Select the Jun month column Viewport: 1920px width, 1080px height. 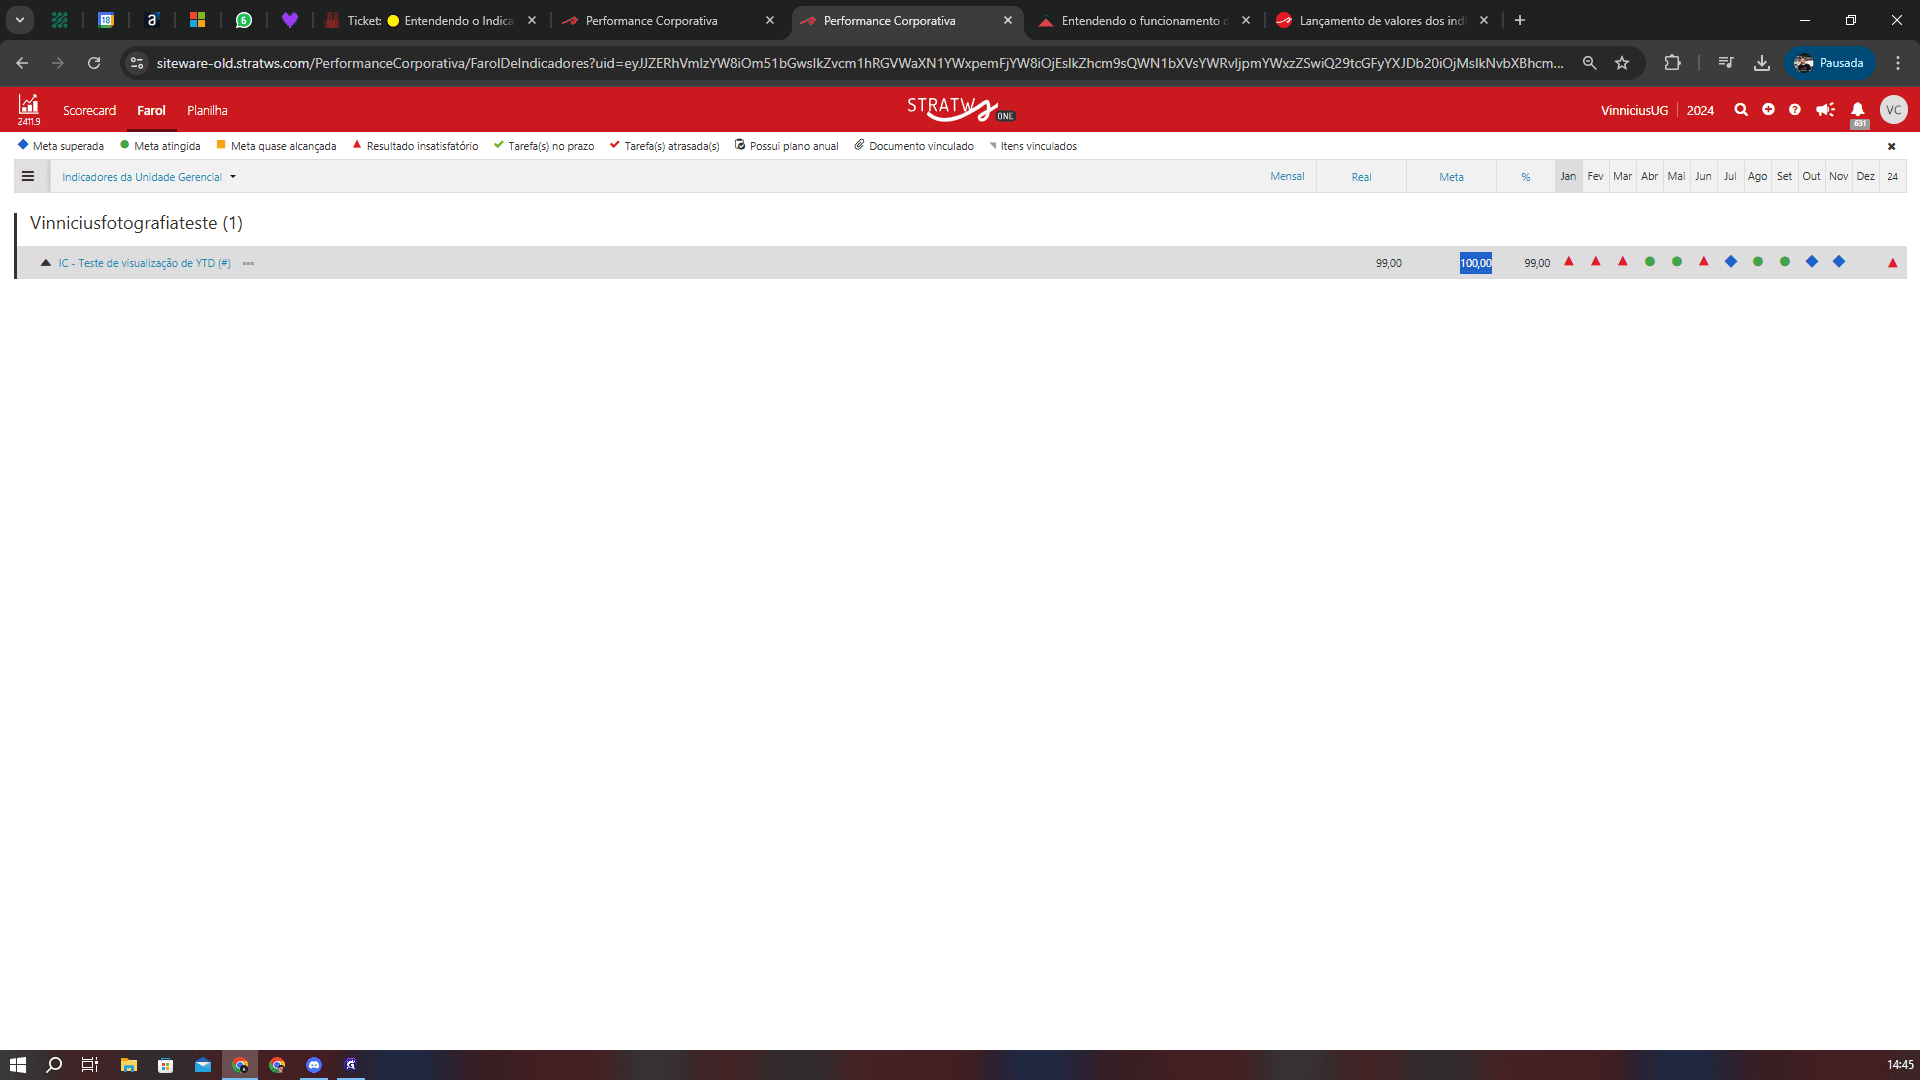tap(1703, 176)
